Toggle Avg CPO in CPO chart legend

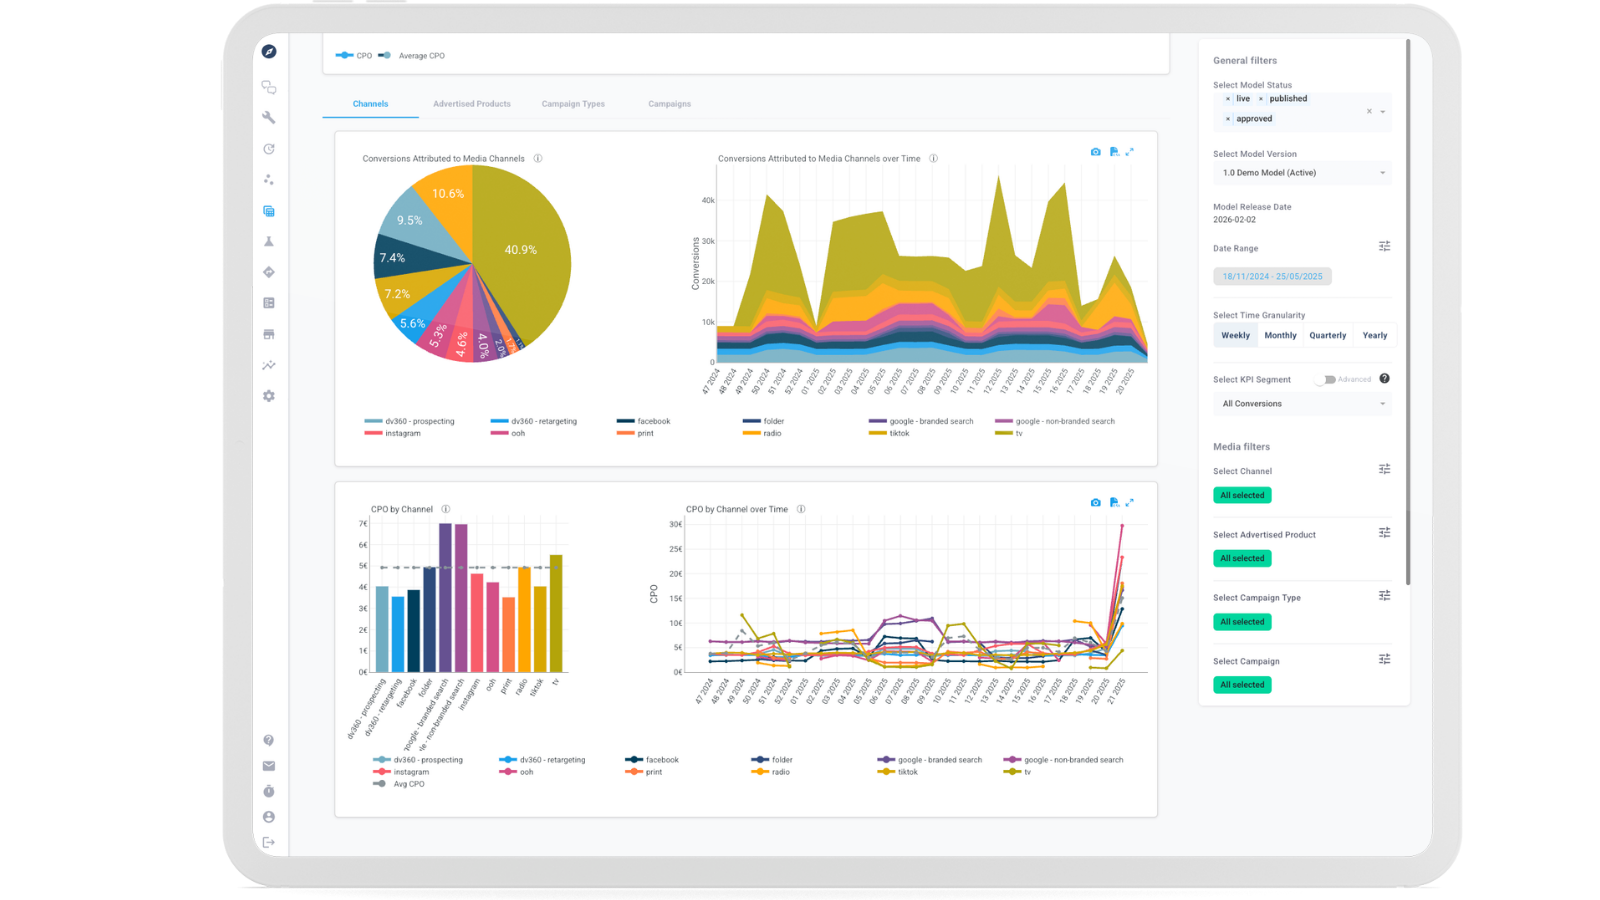[399, 784]
